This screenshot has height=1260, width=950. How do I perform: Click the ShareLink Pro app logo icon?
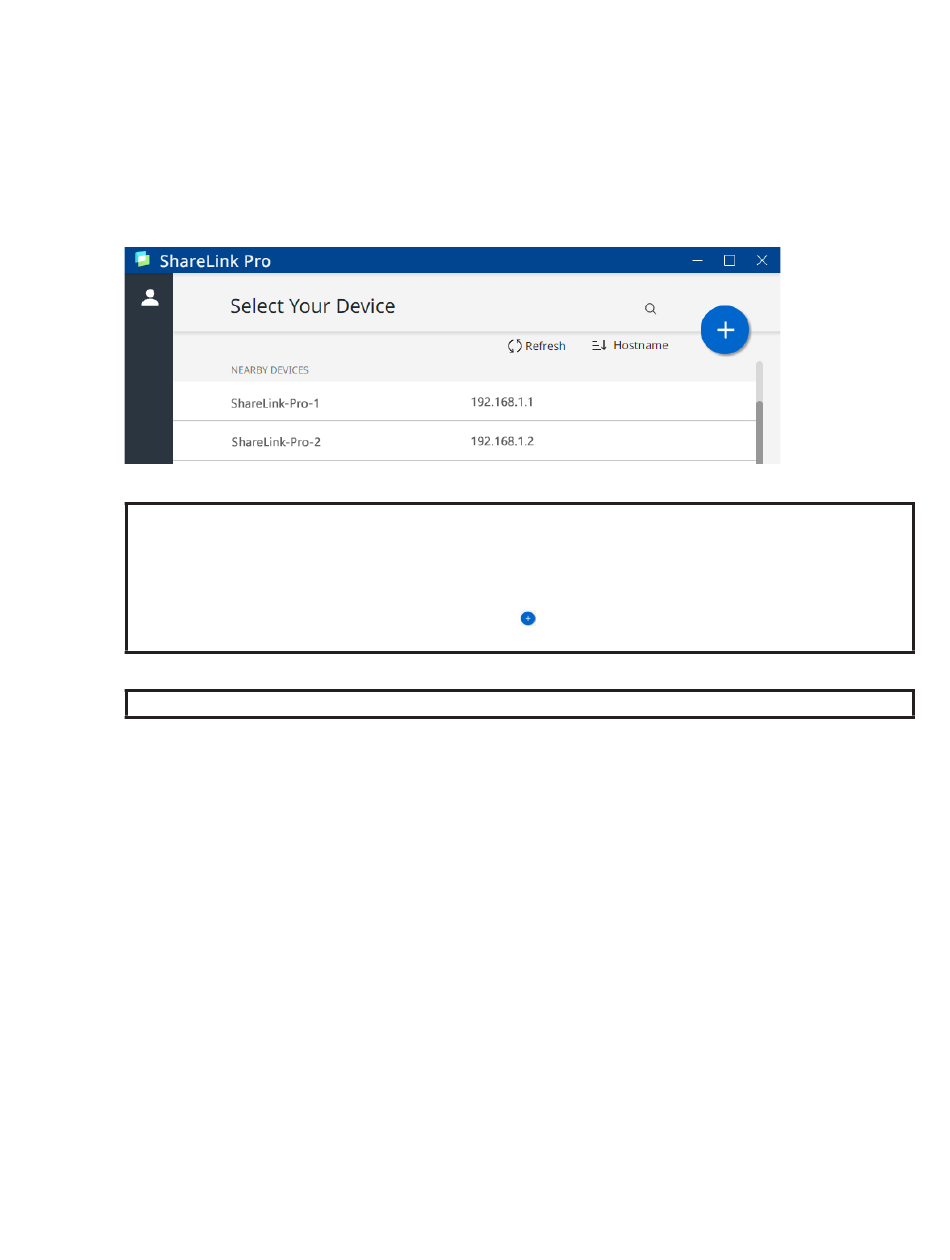(x=143, y=260)
